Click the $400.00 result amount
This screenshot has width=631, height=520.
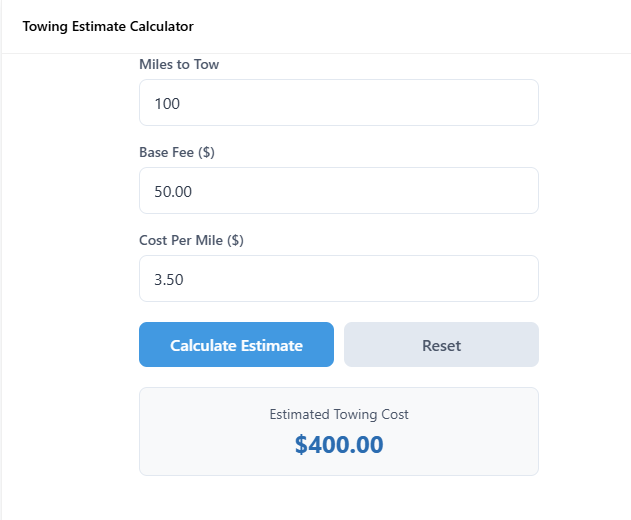point(339,445)
